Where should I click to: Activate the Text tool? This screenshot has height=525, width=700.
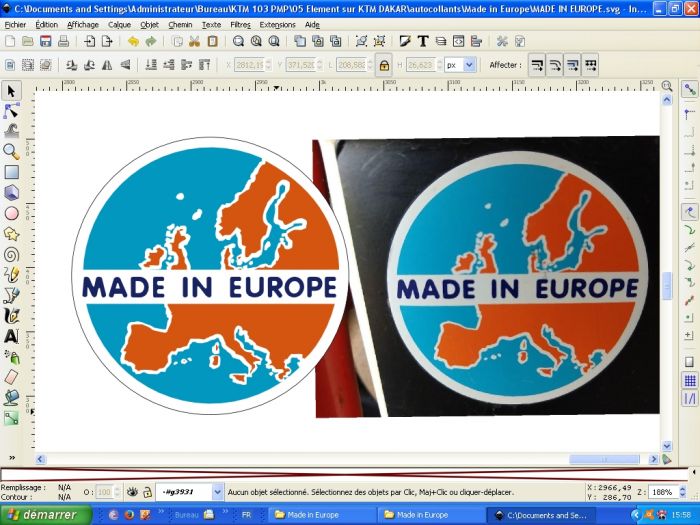click(11, 336)
